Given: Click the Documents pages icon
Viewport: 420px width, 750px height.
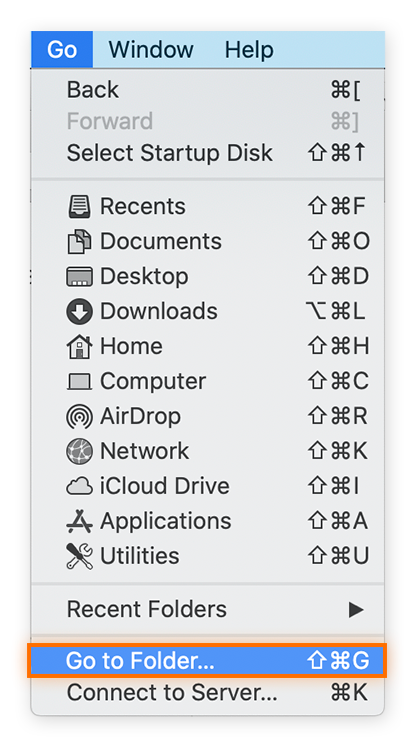Looking at the screenshot, I should point(79,242).
